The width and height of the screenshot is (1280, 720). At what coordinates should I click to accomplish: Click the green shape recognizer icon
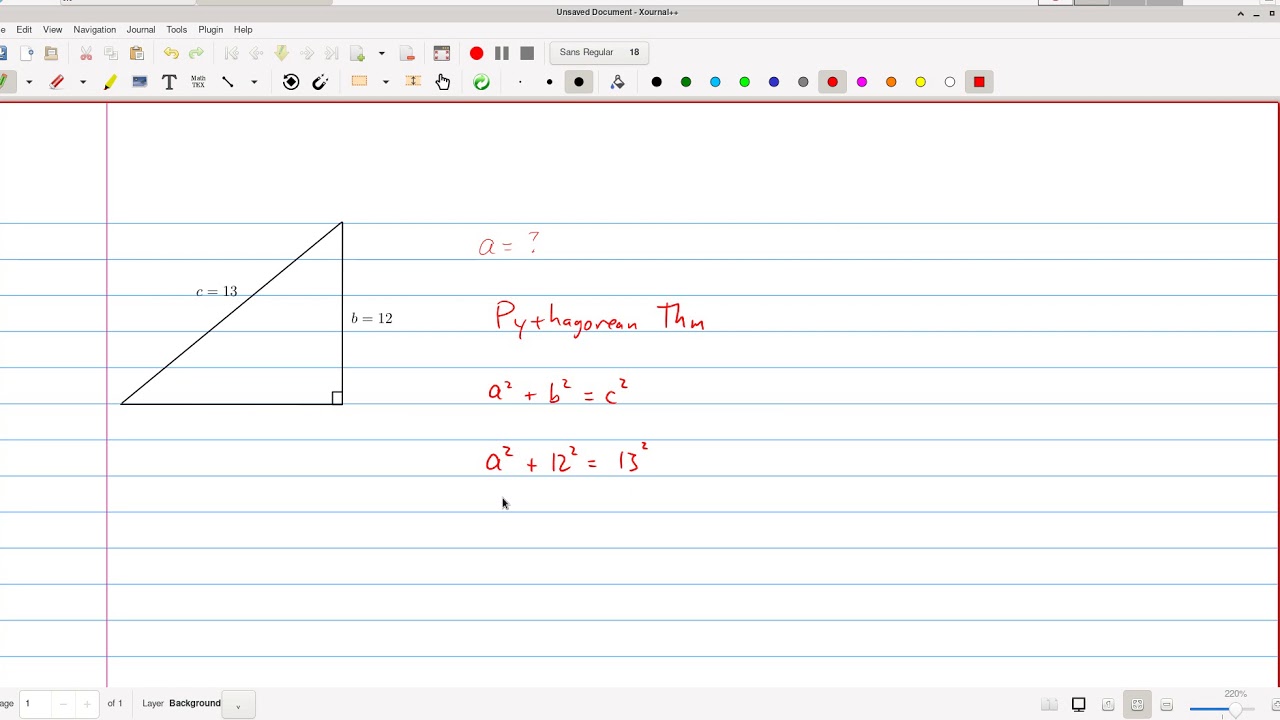pyautogui.click(x=482, y=82)
